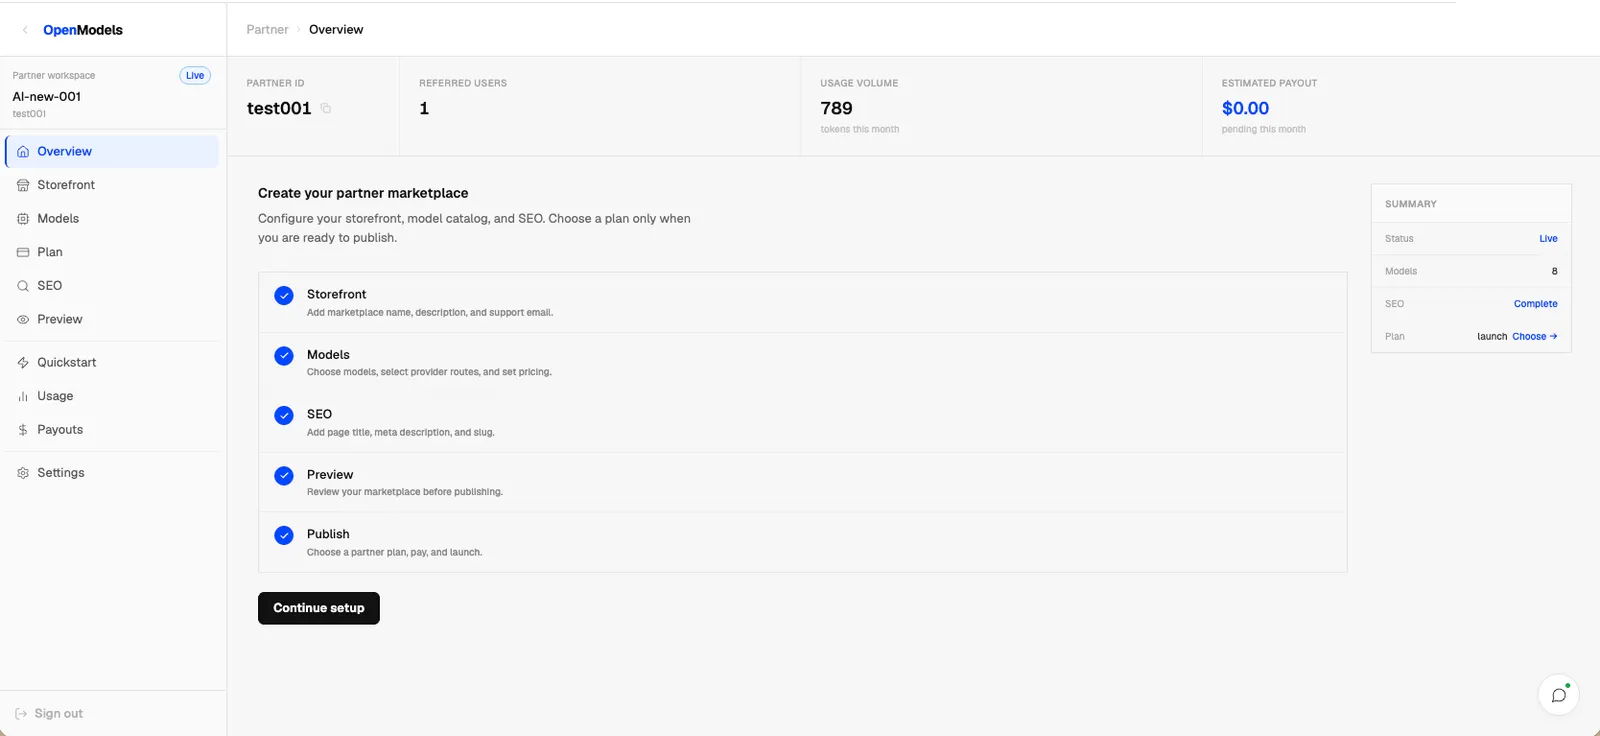The width and height of the screenshot is (1600, 736).
Task: Click the Payouts dollar icon
Action: click(x=23, y=430)
